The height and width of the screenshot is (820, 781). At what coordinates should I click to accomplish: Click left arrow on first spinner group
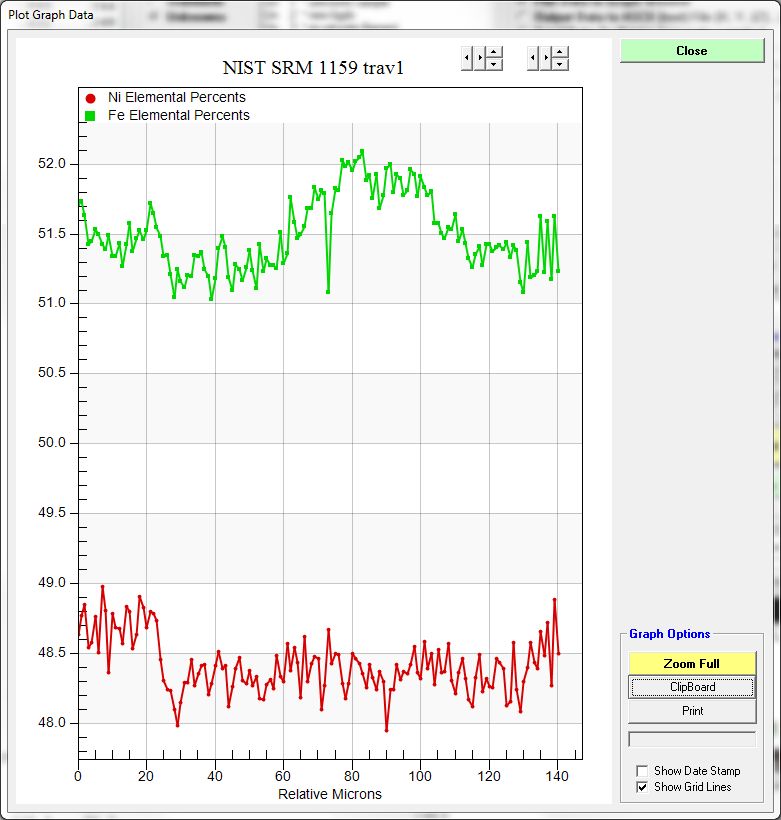(x=467, y=58)
